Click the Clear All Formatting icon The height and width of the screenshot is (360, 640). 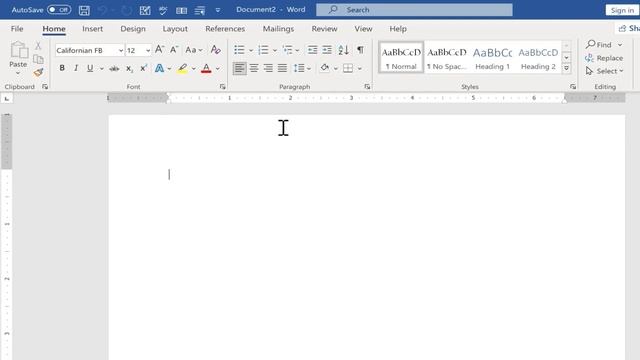pos(216,50)
